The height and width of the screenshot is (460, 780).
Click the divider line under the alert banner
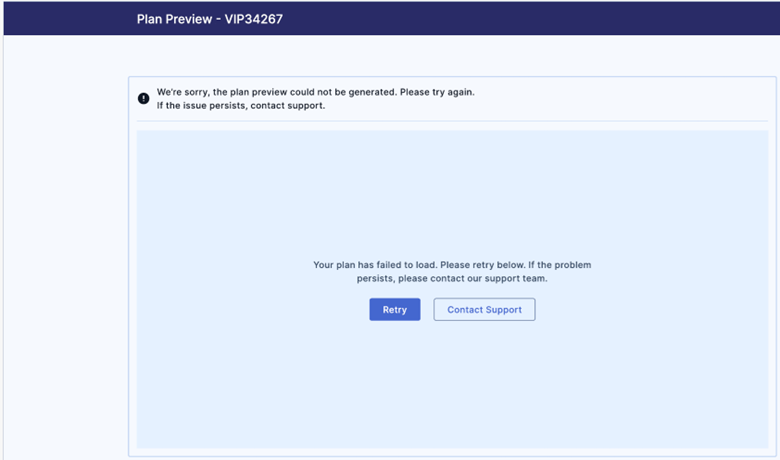pos(452,122)
